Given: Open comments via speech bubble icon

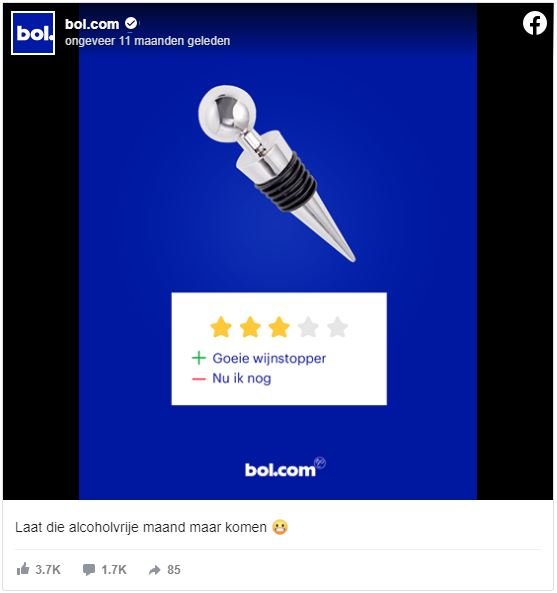Looking at the screenshot, I should point(89,570).
